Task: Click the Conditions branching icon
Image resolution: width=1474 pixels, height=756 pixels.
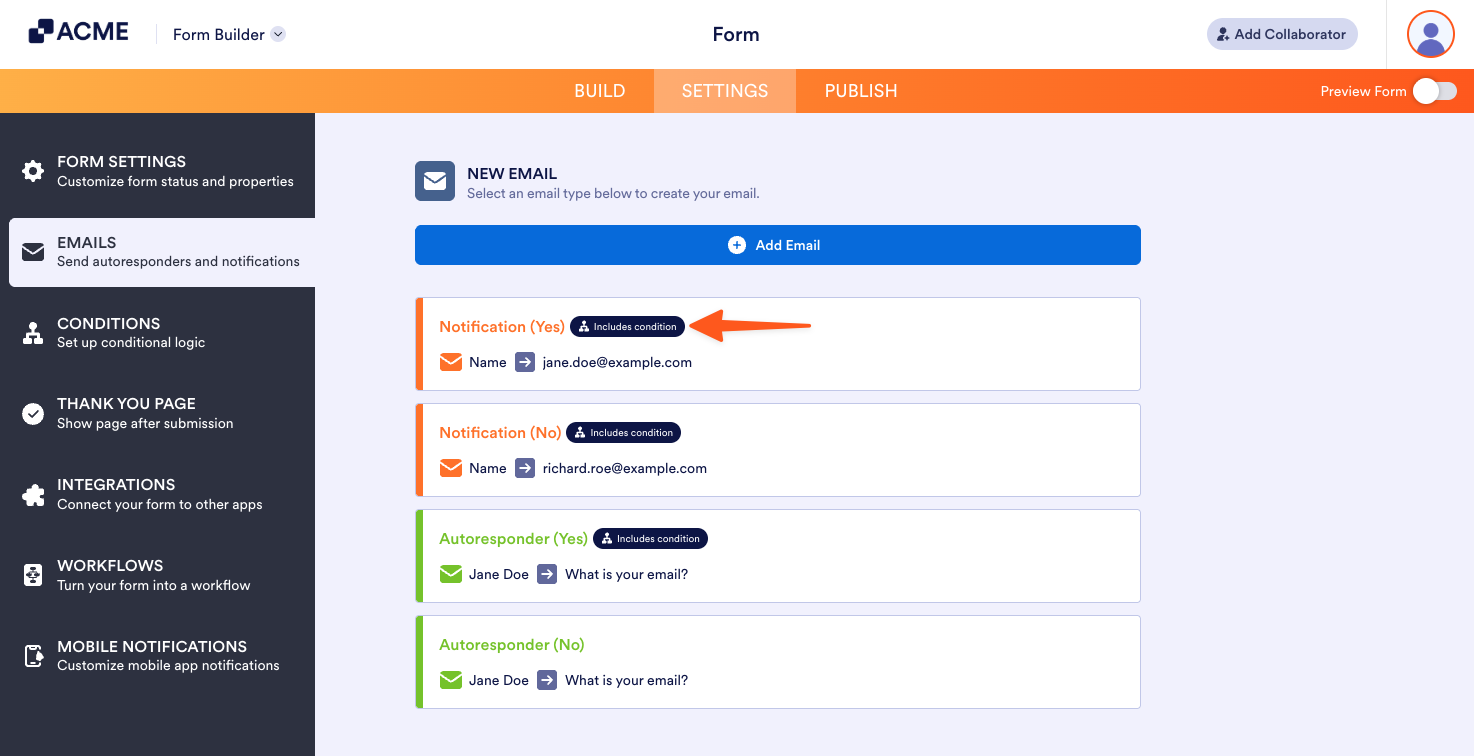Action: click(33, 333)
